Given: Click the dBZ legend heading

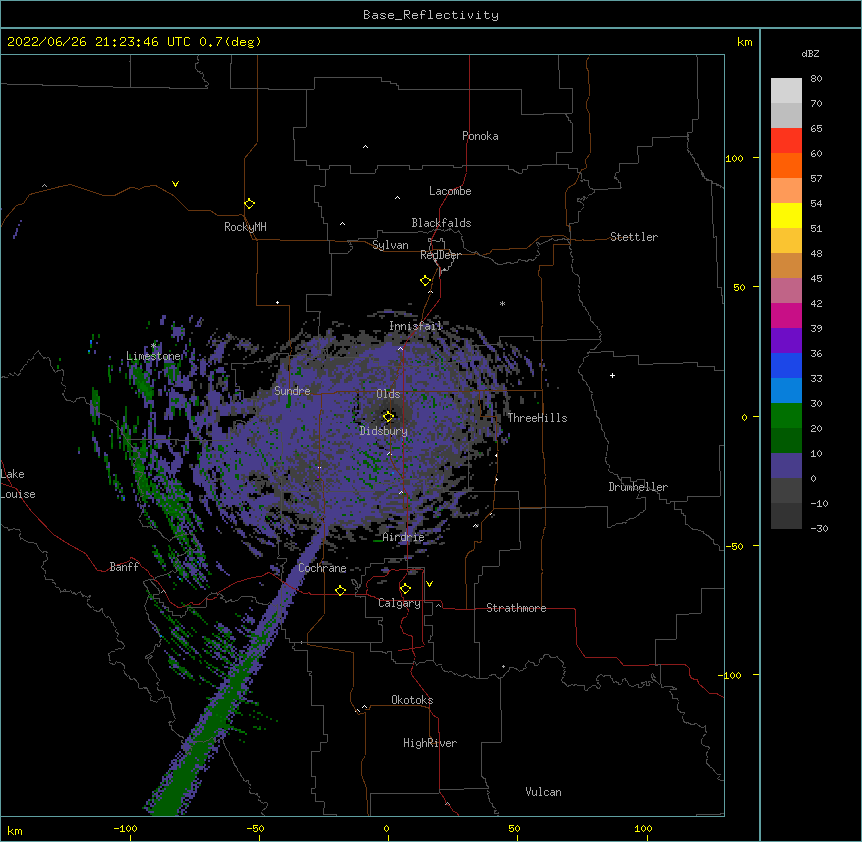Looking at the screenshot, I should coord(810,54).
